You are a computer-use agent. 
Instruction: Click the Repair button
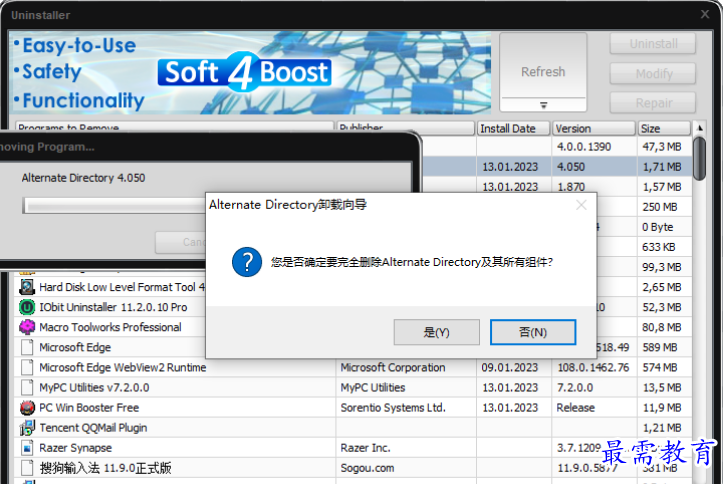click(653, 102)
